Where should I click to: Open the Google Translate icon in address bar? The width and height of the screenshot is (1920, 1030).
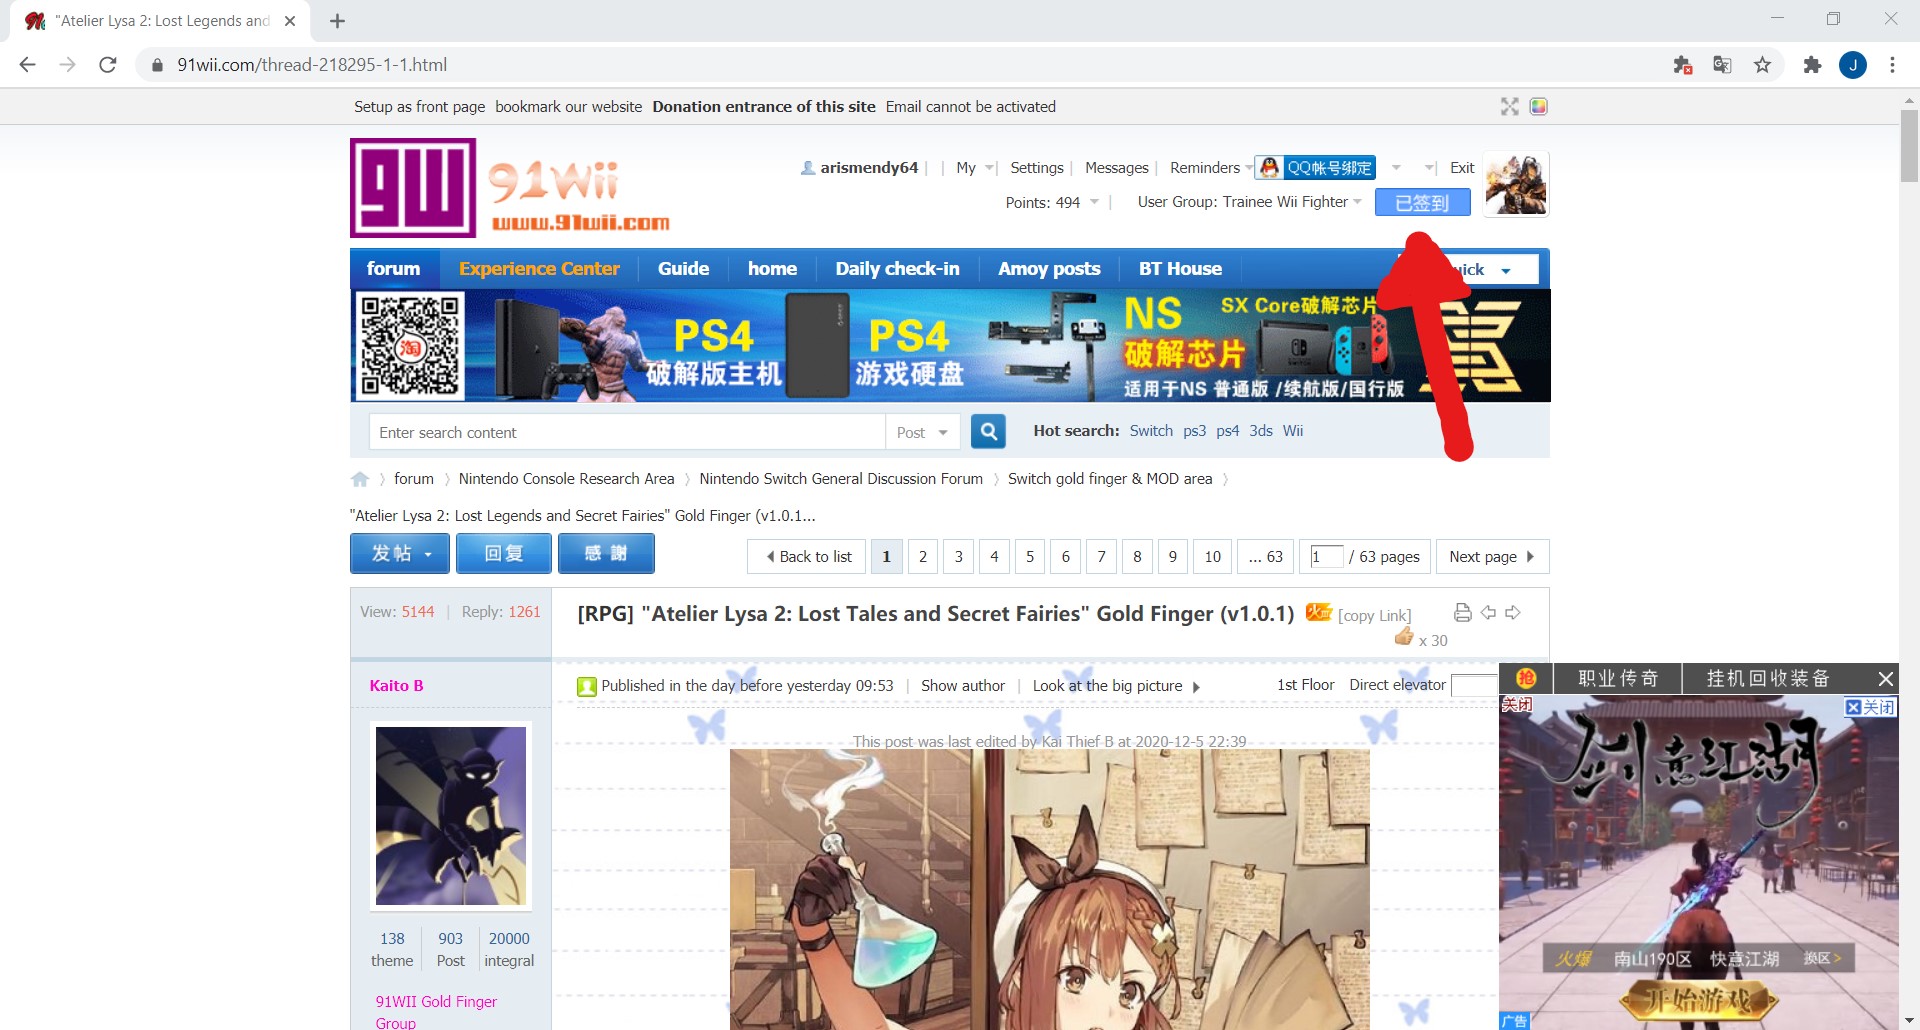click(1722, 65)
